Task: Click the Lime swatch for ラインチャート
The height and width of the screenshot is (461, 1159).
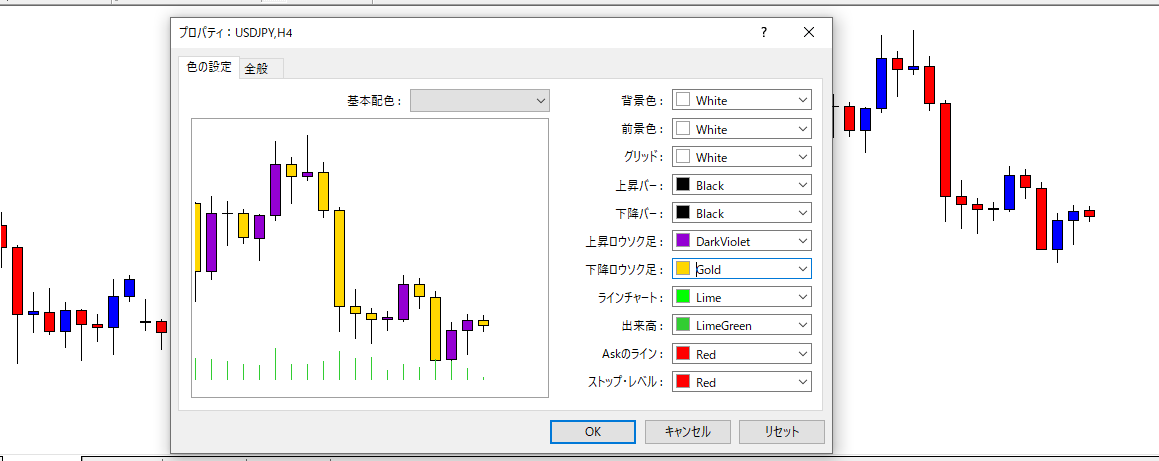Action: pos(684,297)
